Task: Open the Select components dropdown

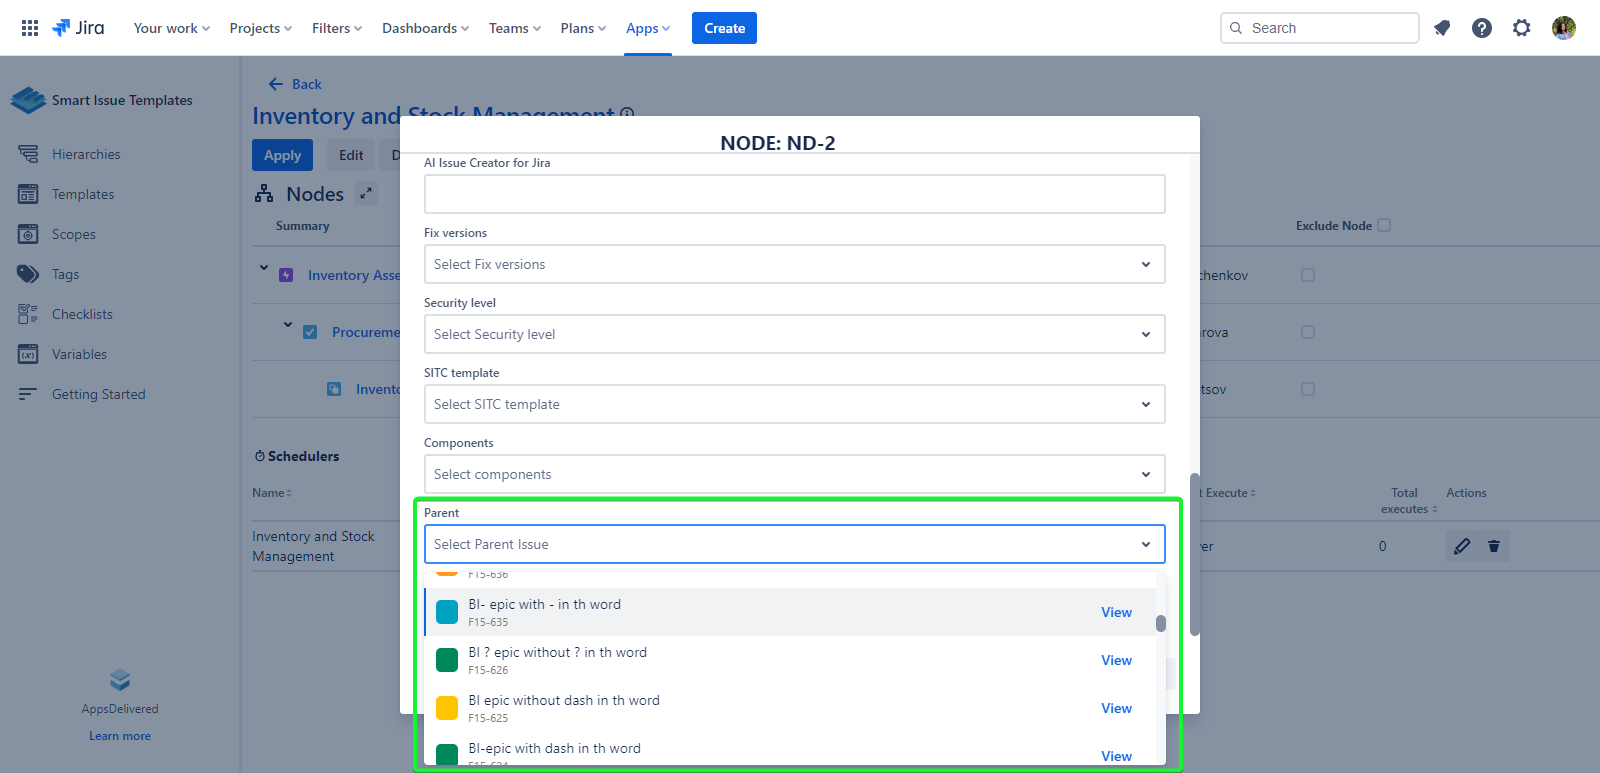Action: click(794, 474)
